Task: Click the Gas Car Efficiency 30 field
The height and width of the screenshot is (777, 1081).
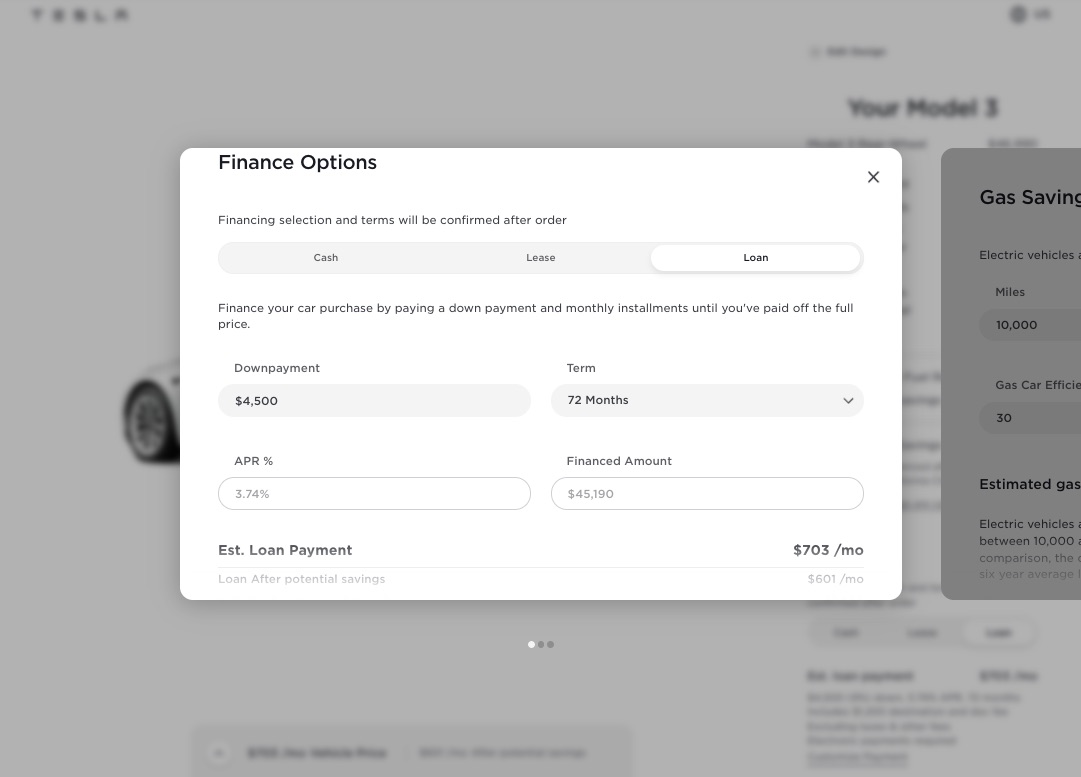Action: 1030,418
